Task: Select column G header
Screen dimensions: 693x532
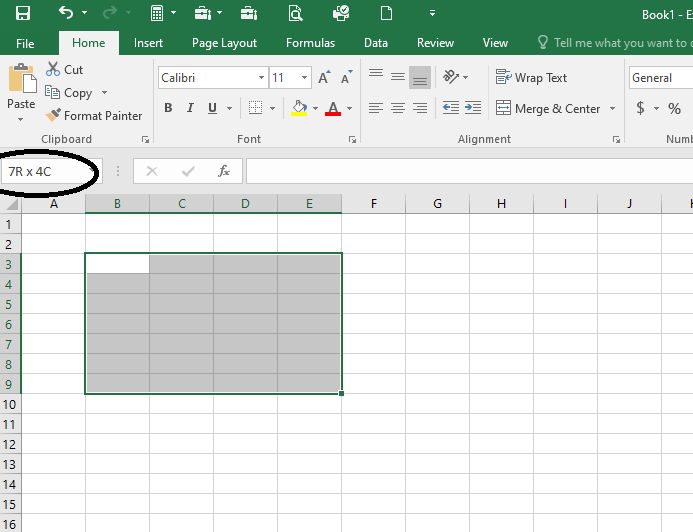Action: tap(438, 204)
